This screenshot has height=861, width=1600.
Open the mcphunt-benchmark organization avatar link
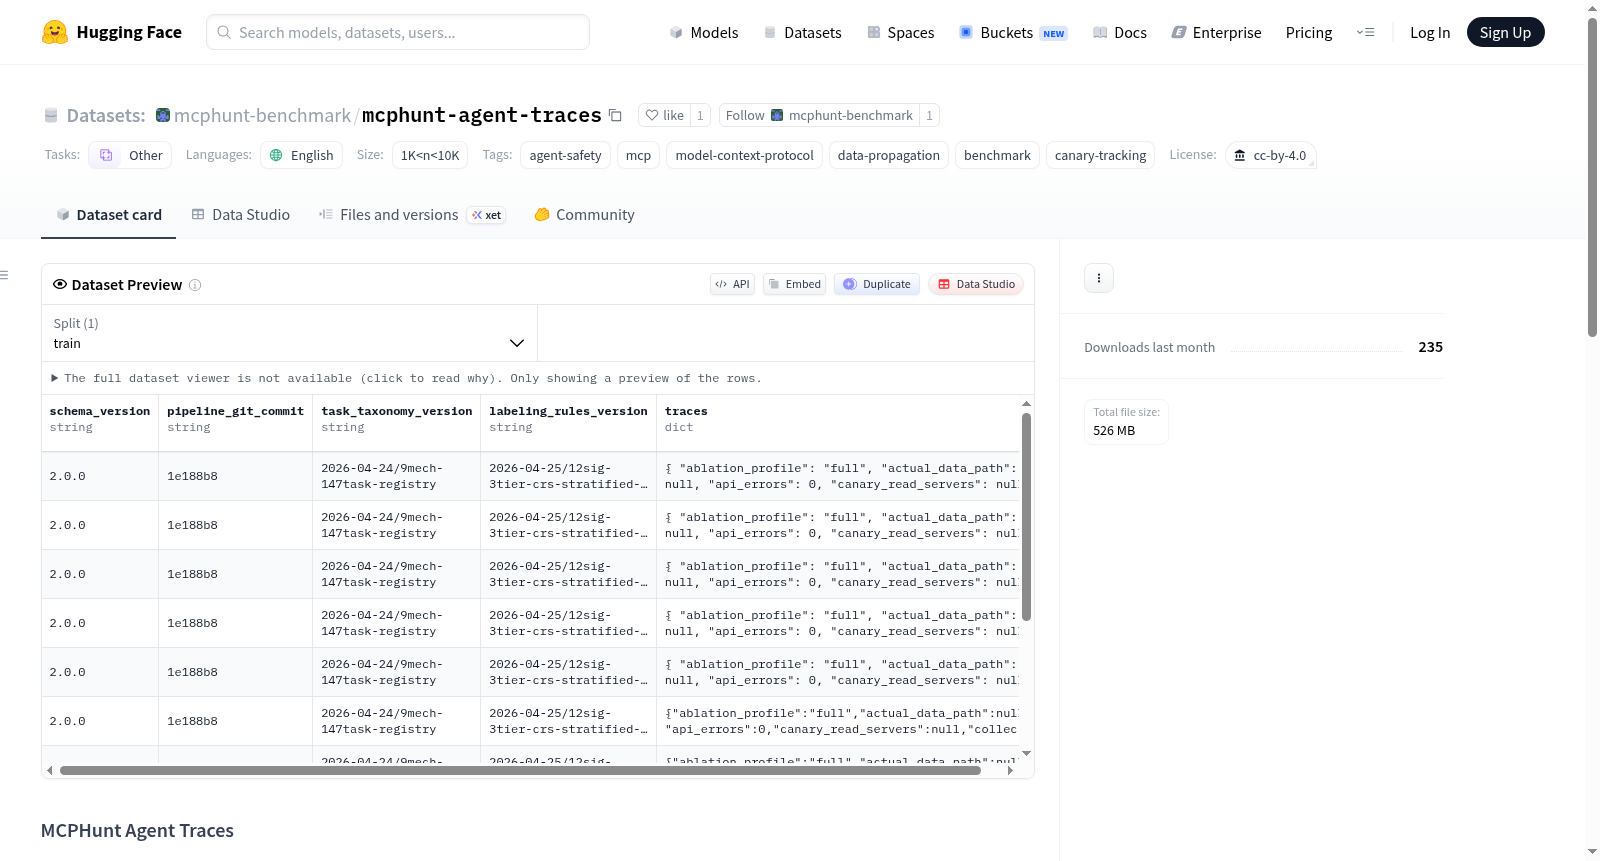(163, 116)
